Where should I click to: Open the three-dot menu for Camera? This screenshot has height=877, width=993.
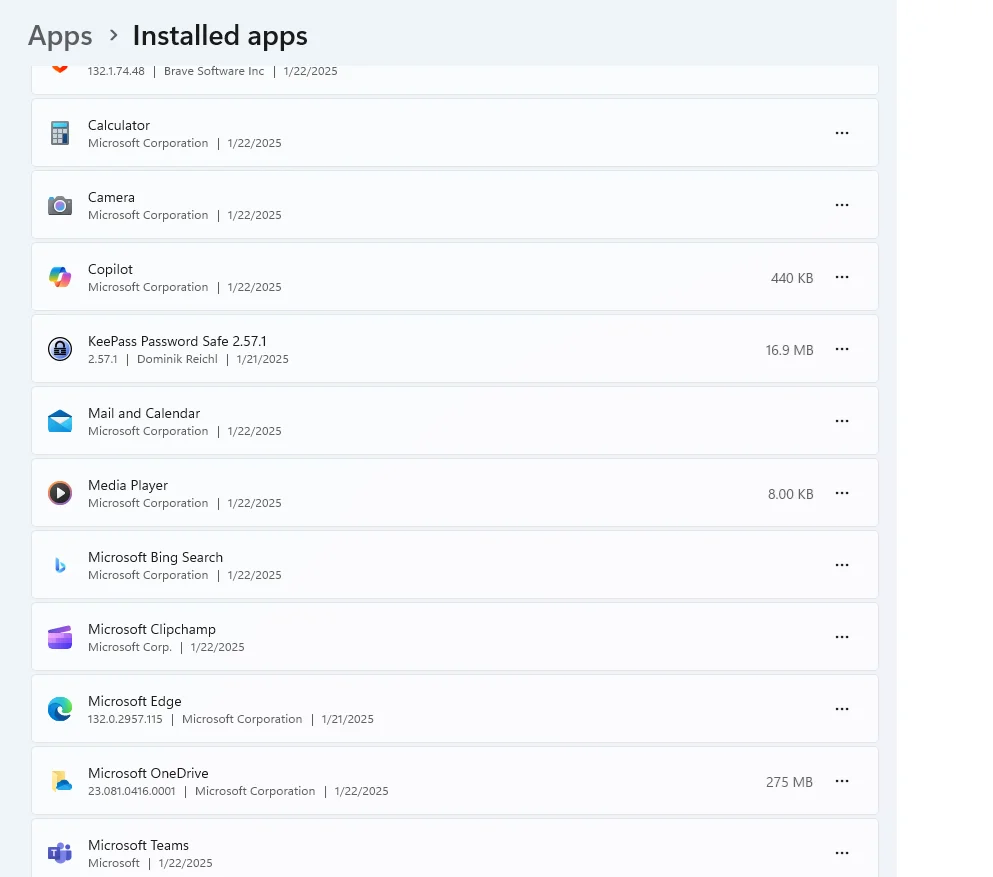click(842, 205)
